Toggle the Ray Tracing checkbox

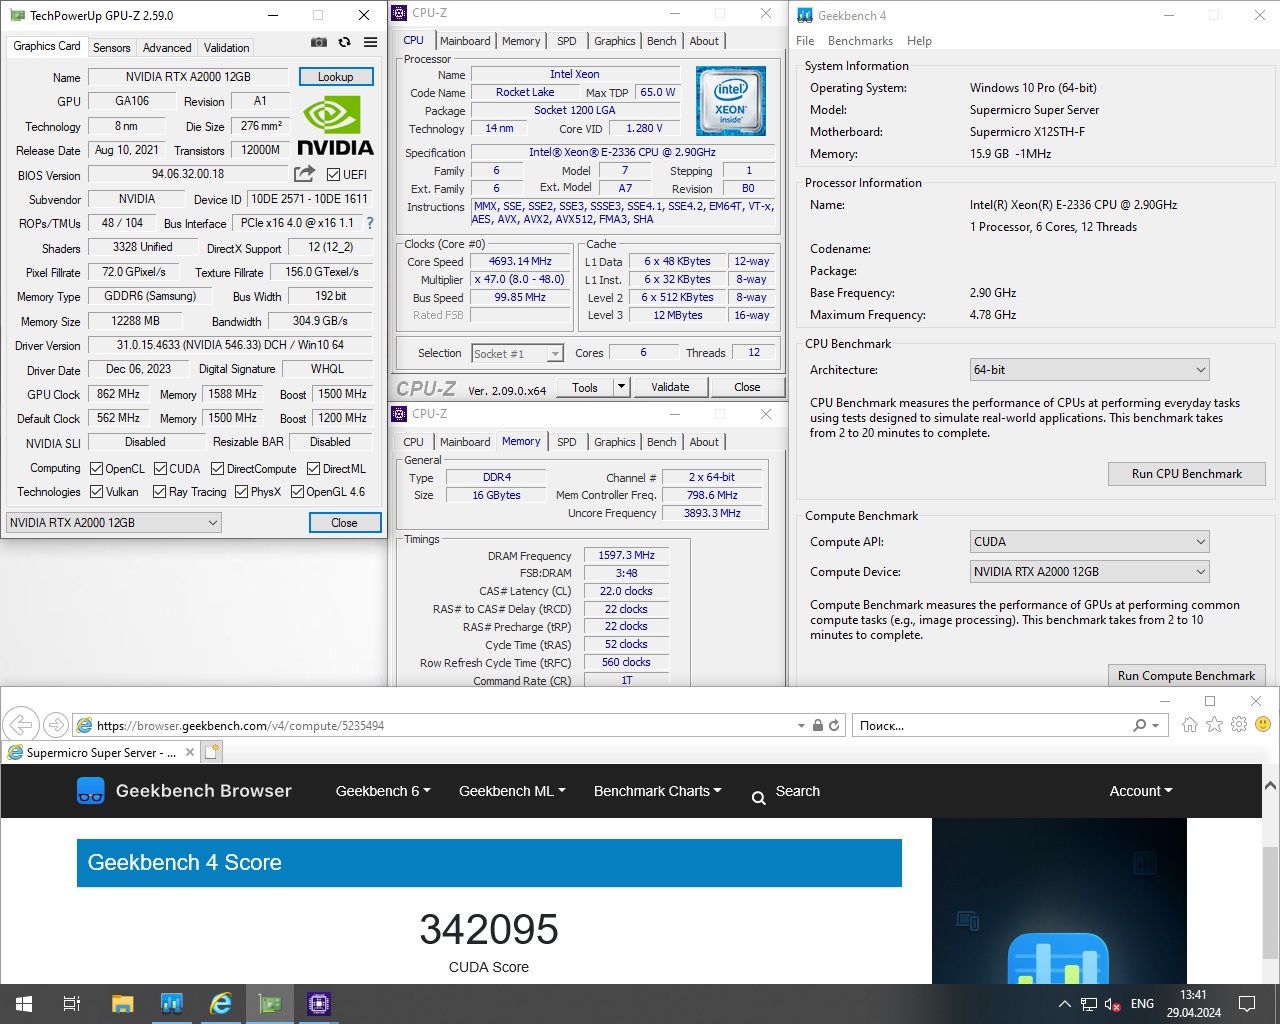159,491
